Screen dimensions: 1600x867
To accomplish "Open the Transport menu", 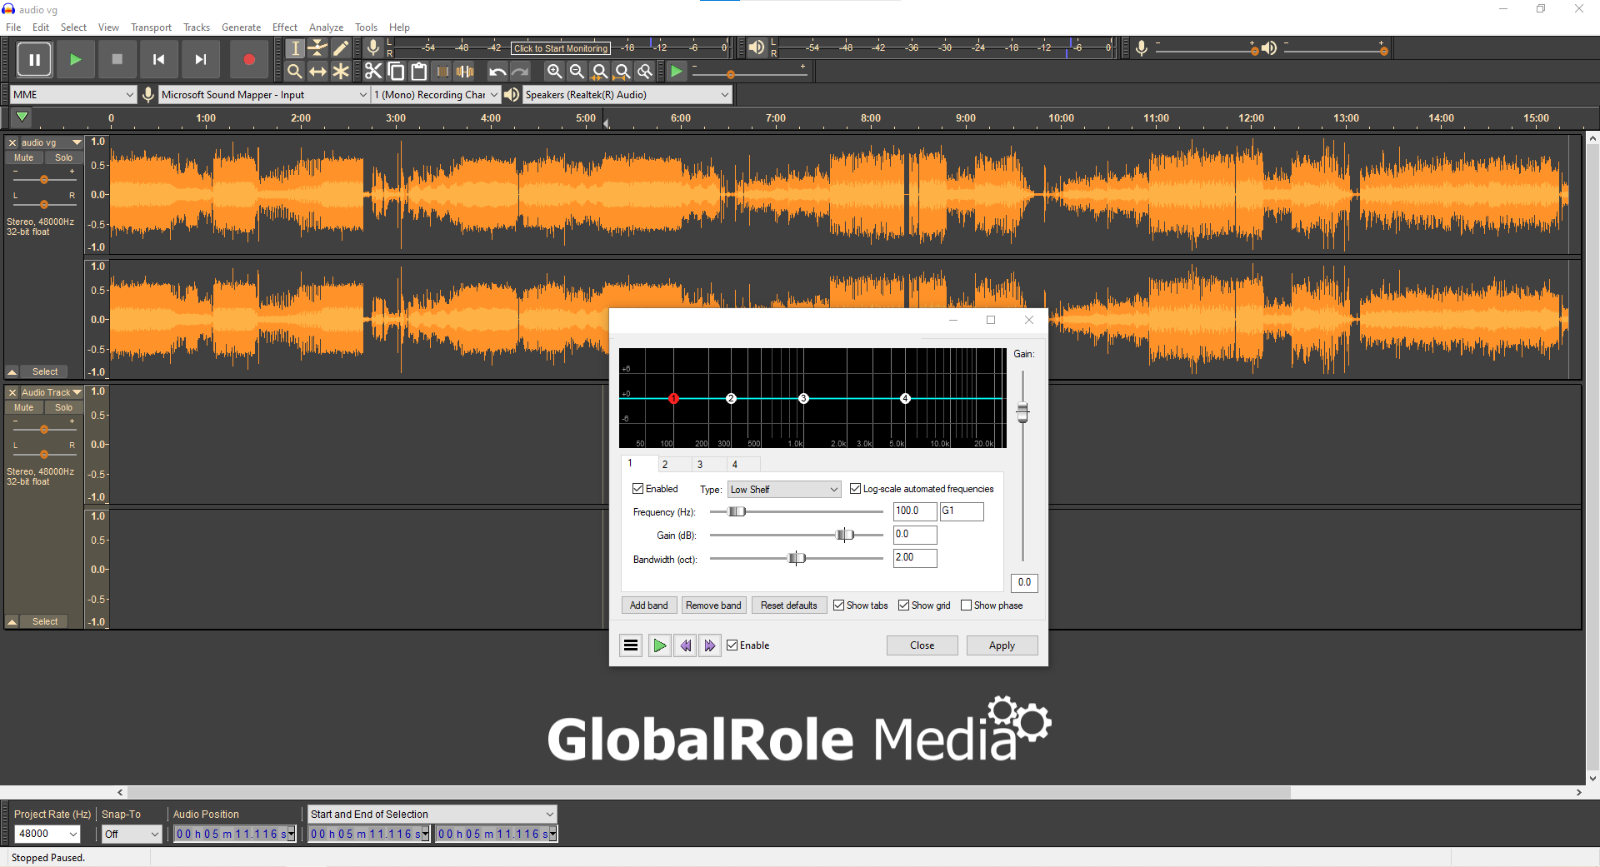I will [x=151, y=27].
